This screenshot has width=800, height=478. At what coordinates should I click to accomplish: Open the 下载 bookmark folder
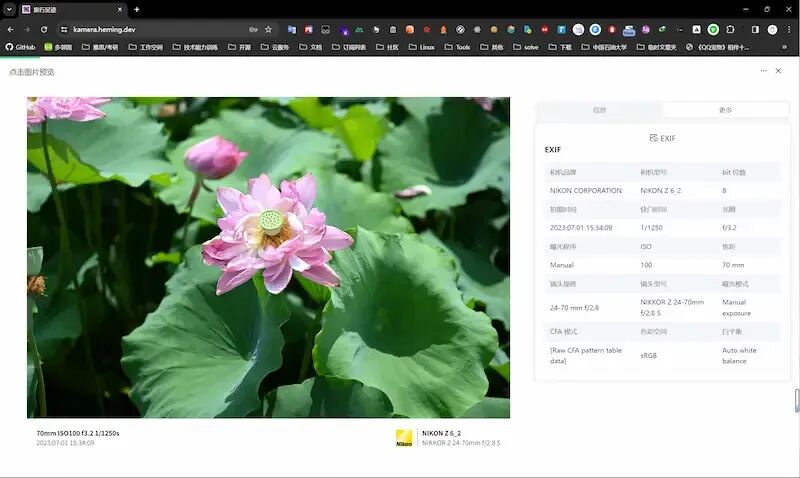coord(560,47)
